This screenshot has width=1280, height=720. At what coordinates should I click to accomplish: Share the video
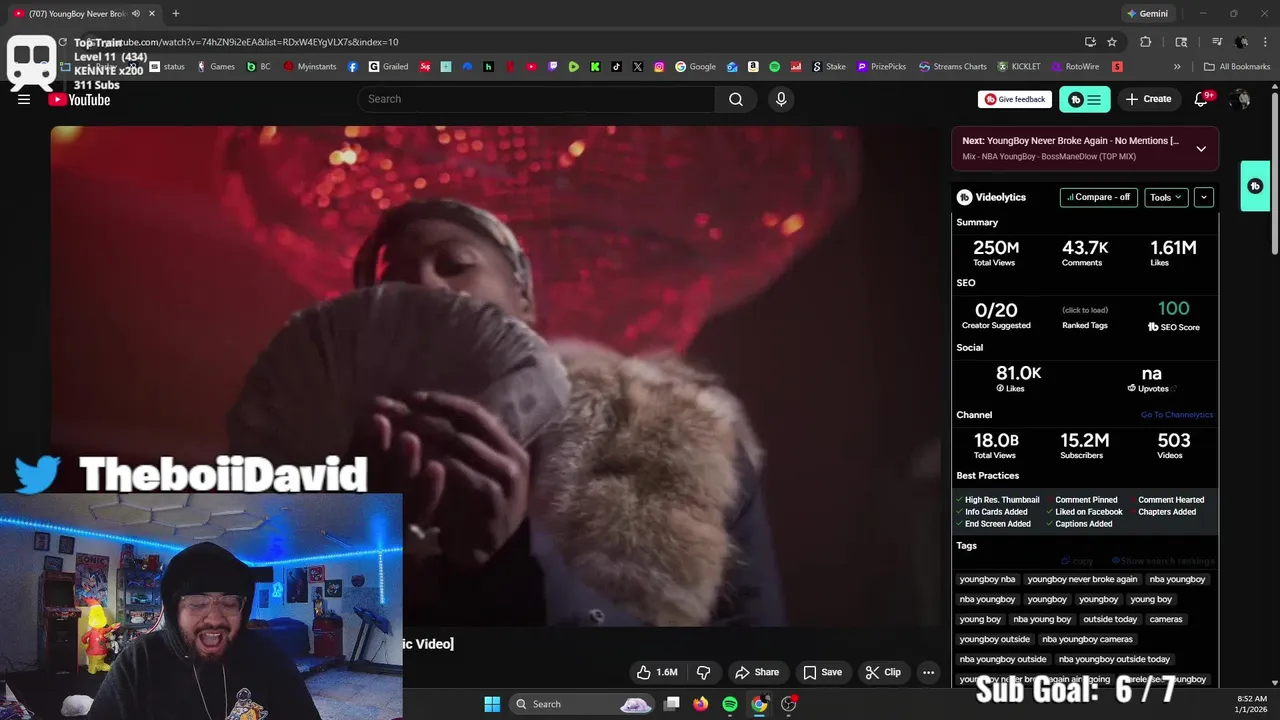click(757, 672)
